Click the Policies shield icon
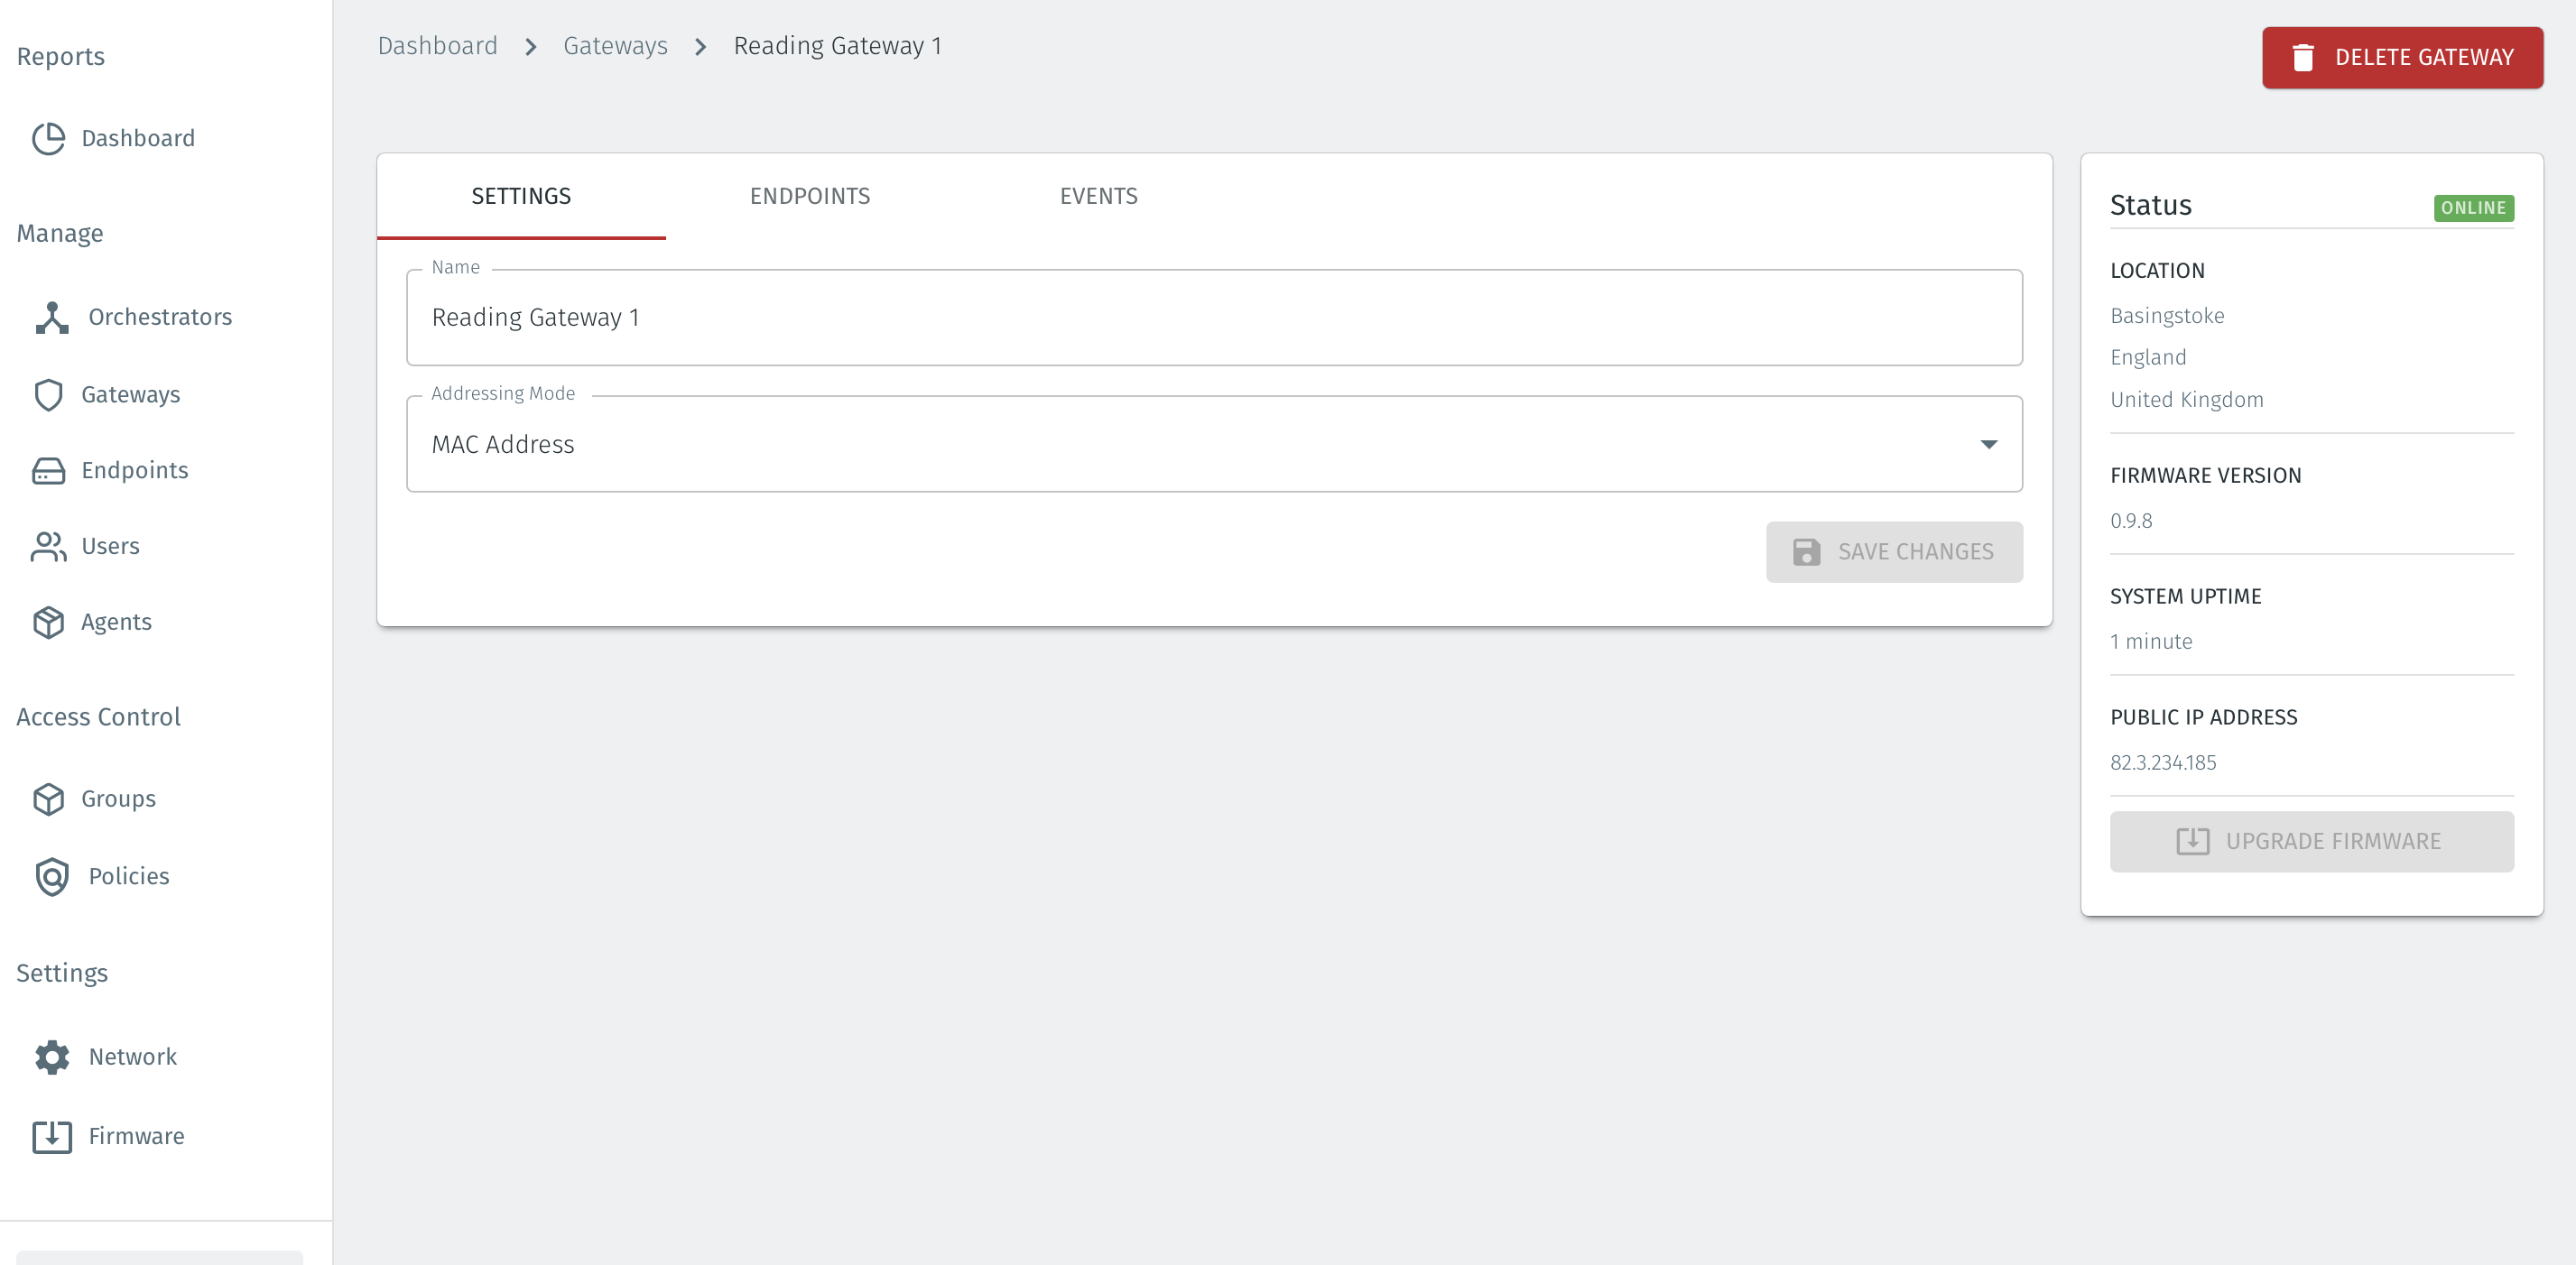This screenshot has height=1265, width=2576. point(52,877)
